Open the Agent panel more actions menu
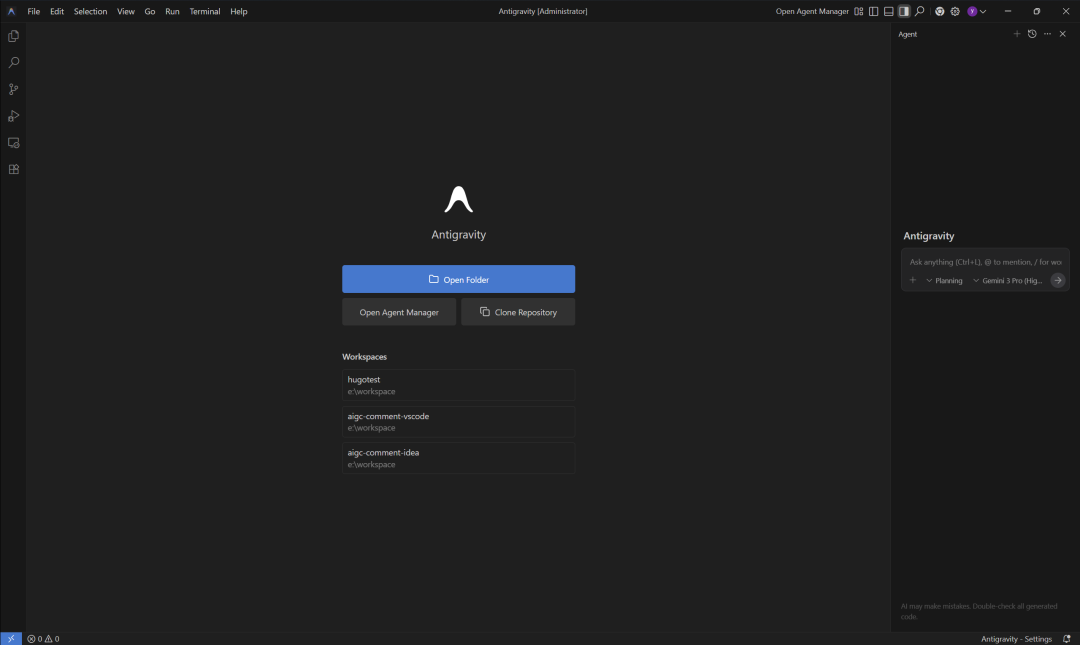Screen dimensions: 1080x645 [1047, 34]
